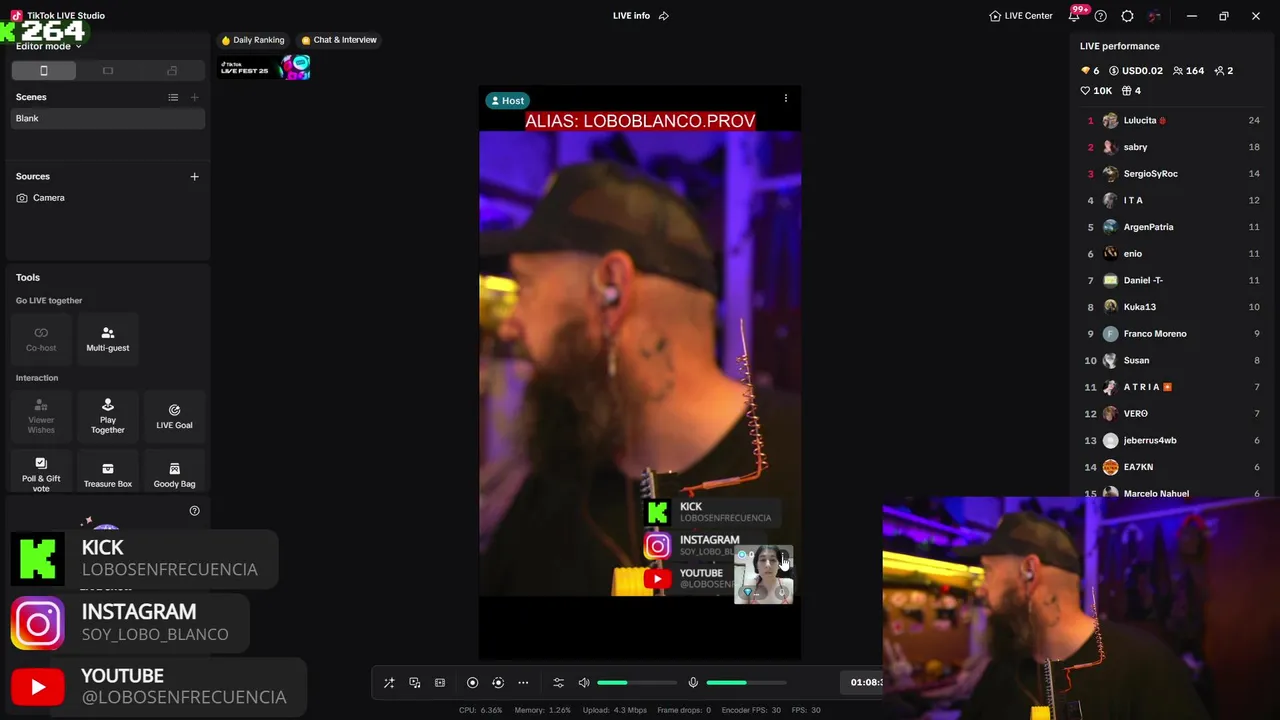
Task: Click the Upload 4.3 Mbps status entry
Action: pos(614,710)
